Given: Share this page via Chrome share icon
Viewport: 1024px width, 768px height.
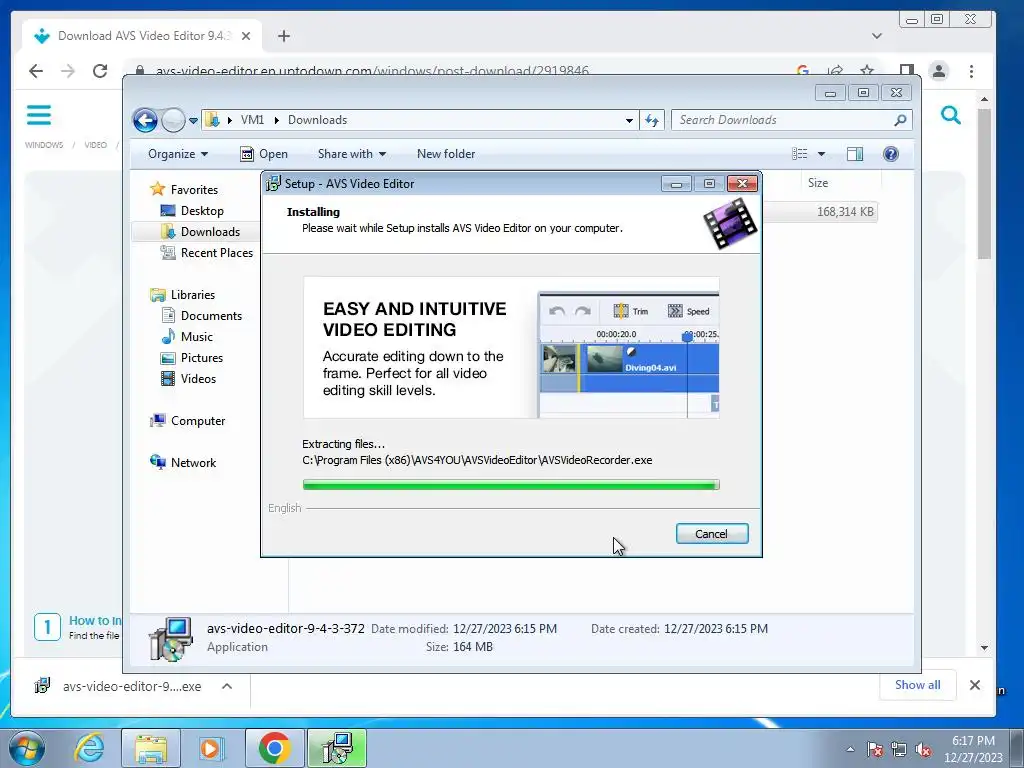Looking at the screenshot, I should (x=835, y=71).
